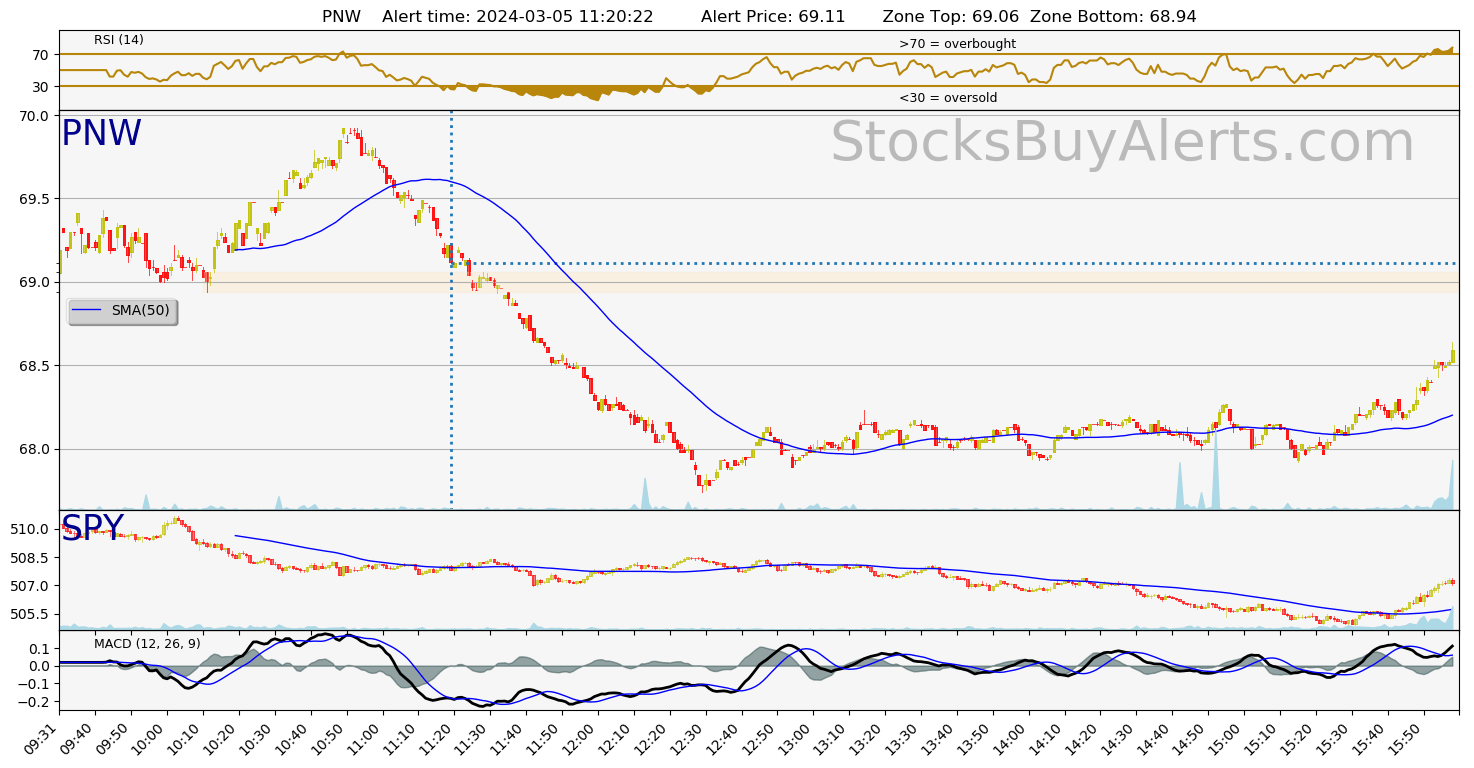
Task: Select the 'MACD (12, 26, 9)' label
Action: click(x=147, y=644)
